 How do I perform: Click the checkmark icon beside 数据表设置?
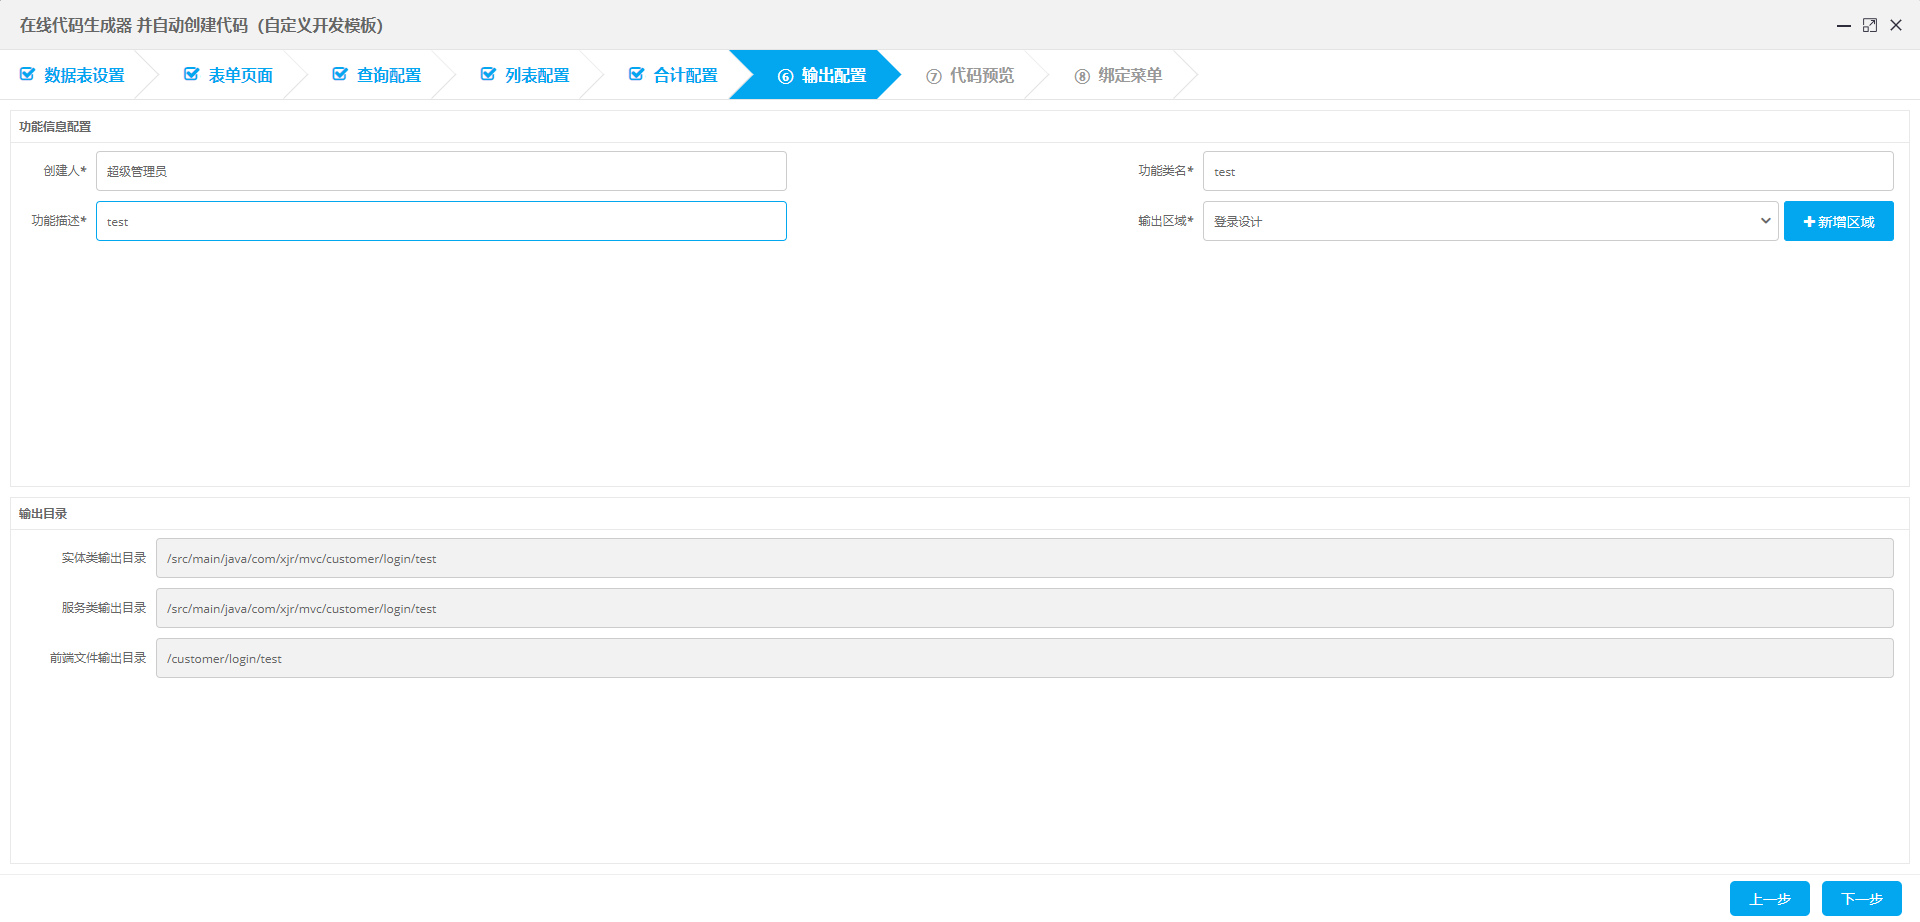[28, 74]
